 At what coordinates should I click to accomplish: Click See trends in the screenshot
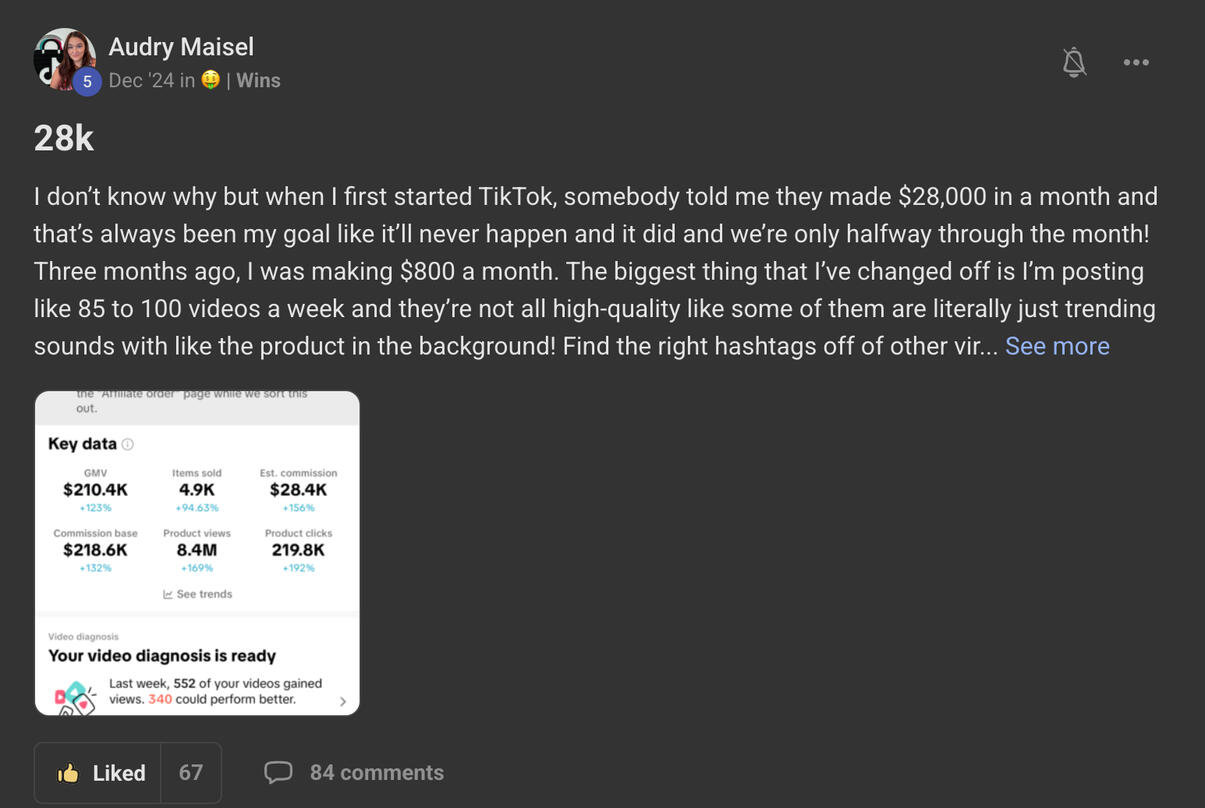click(198, 594)
